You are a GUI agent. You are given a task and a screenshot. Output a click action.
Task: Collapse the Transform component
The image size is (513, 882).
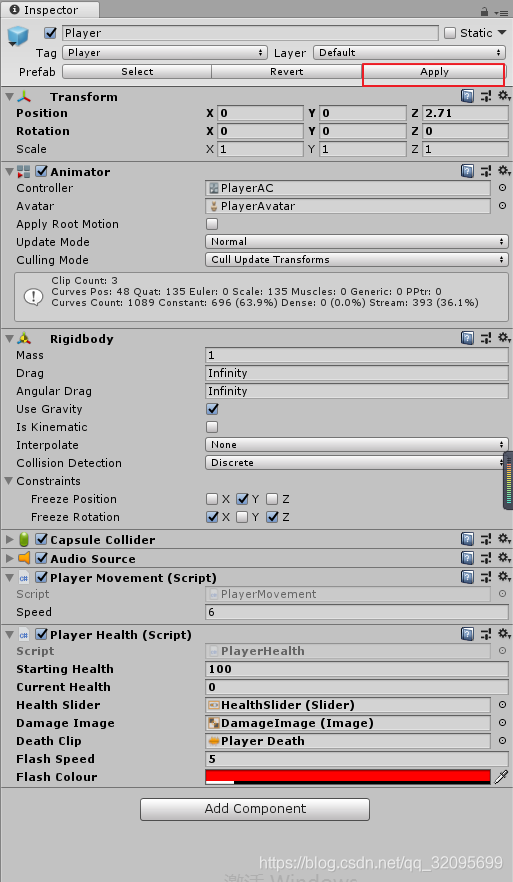pyautogui.click(x=9, y=97)
